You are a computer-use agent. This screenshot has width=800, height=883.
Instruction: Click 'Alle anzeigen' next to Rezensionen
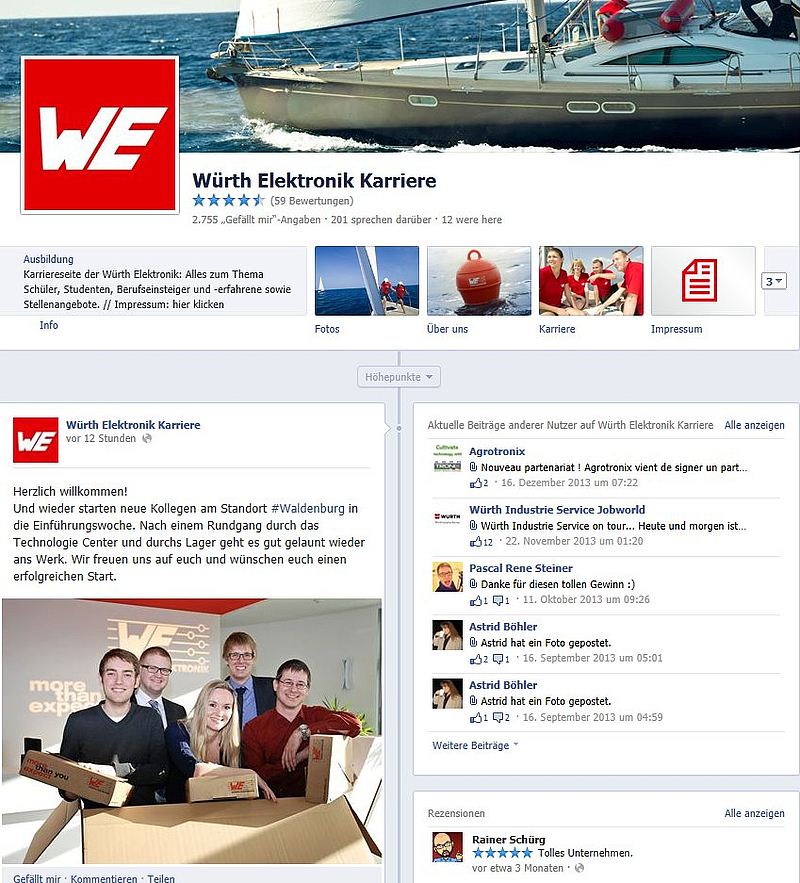click(x=754, y=813)
